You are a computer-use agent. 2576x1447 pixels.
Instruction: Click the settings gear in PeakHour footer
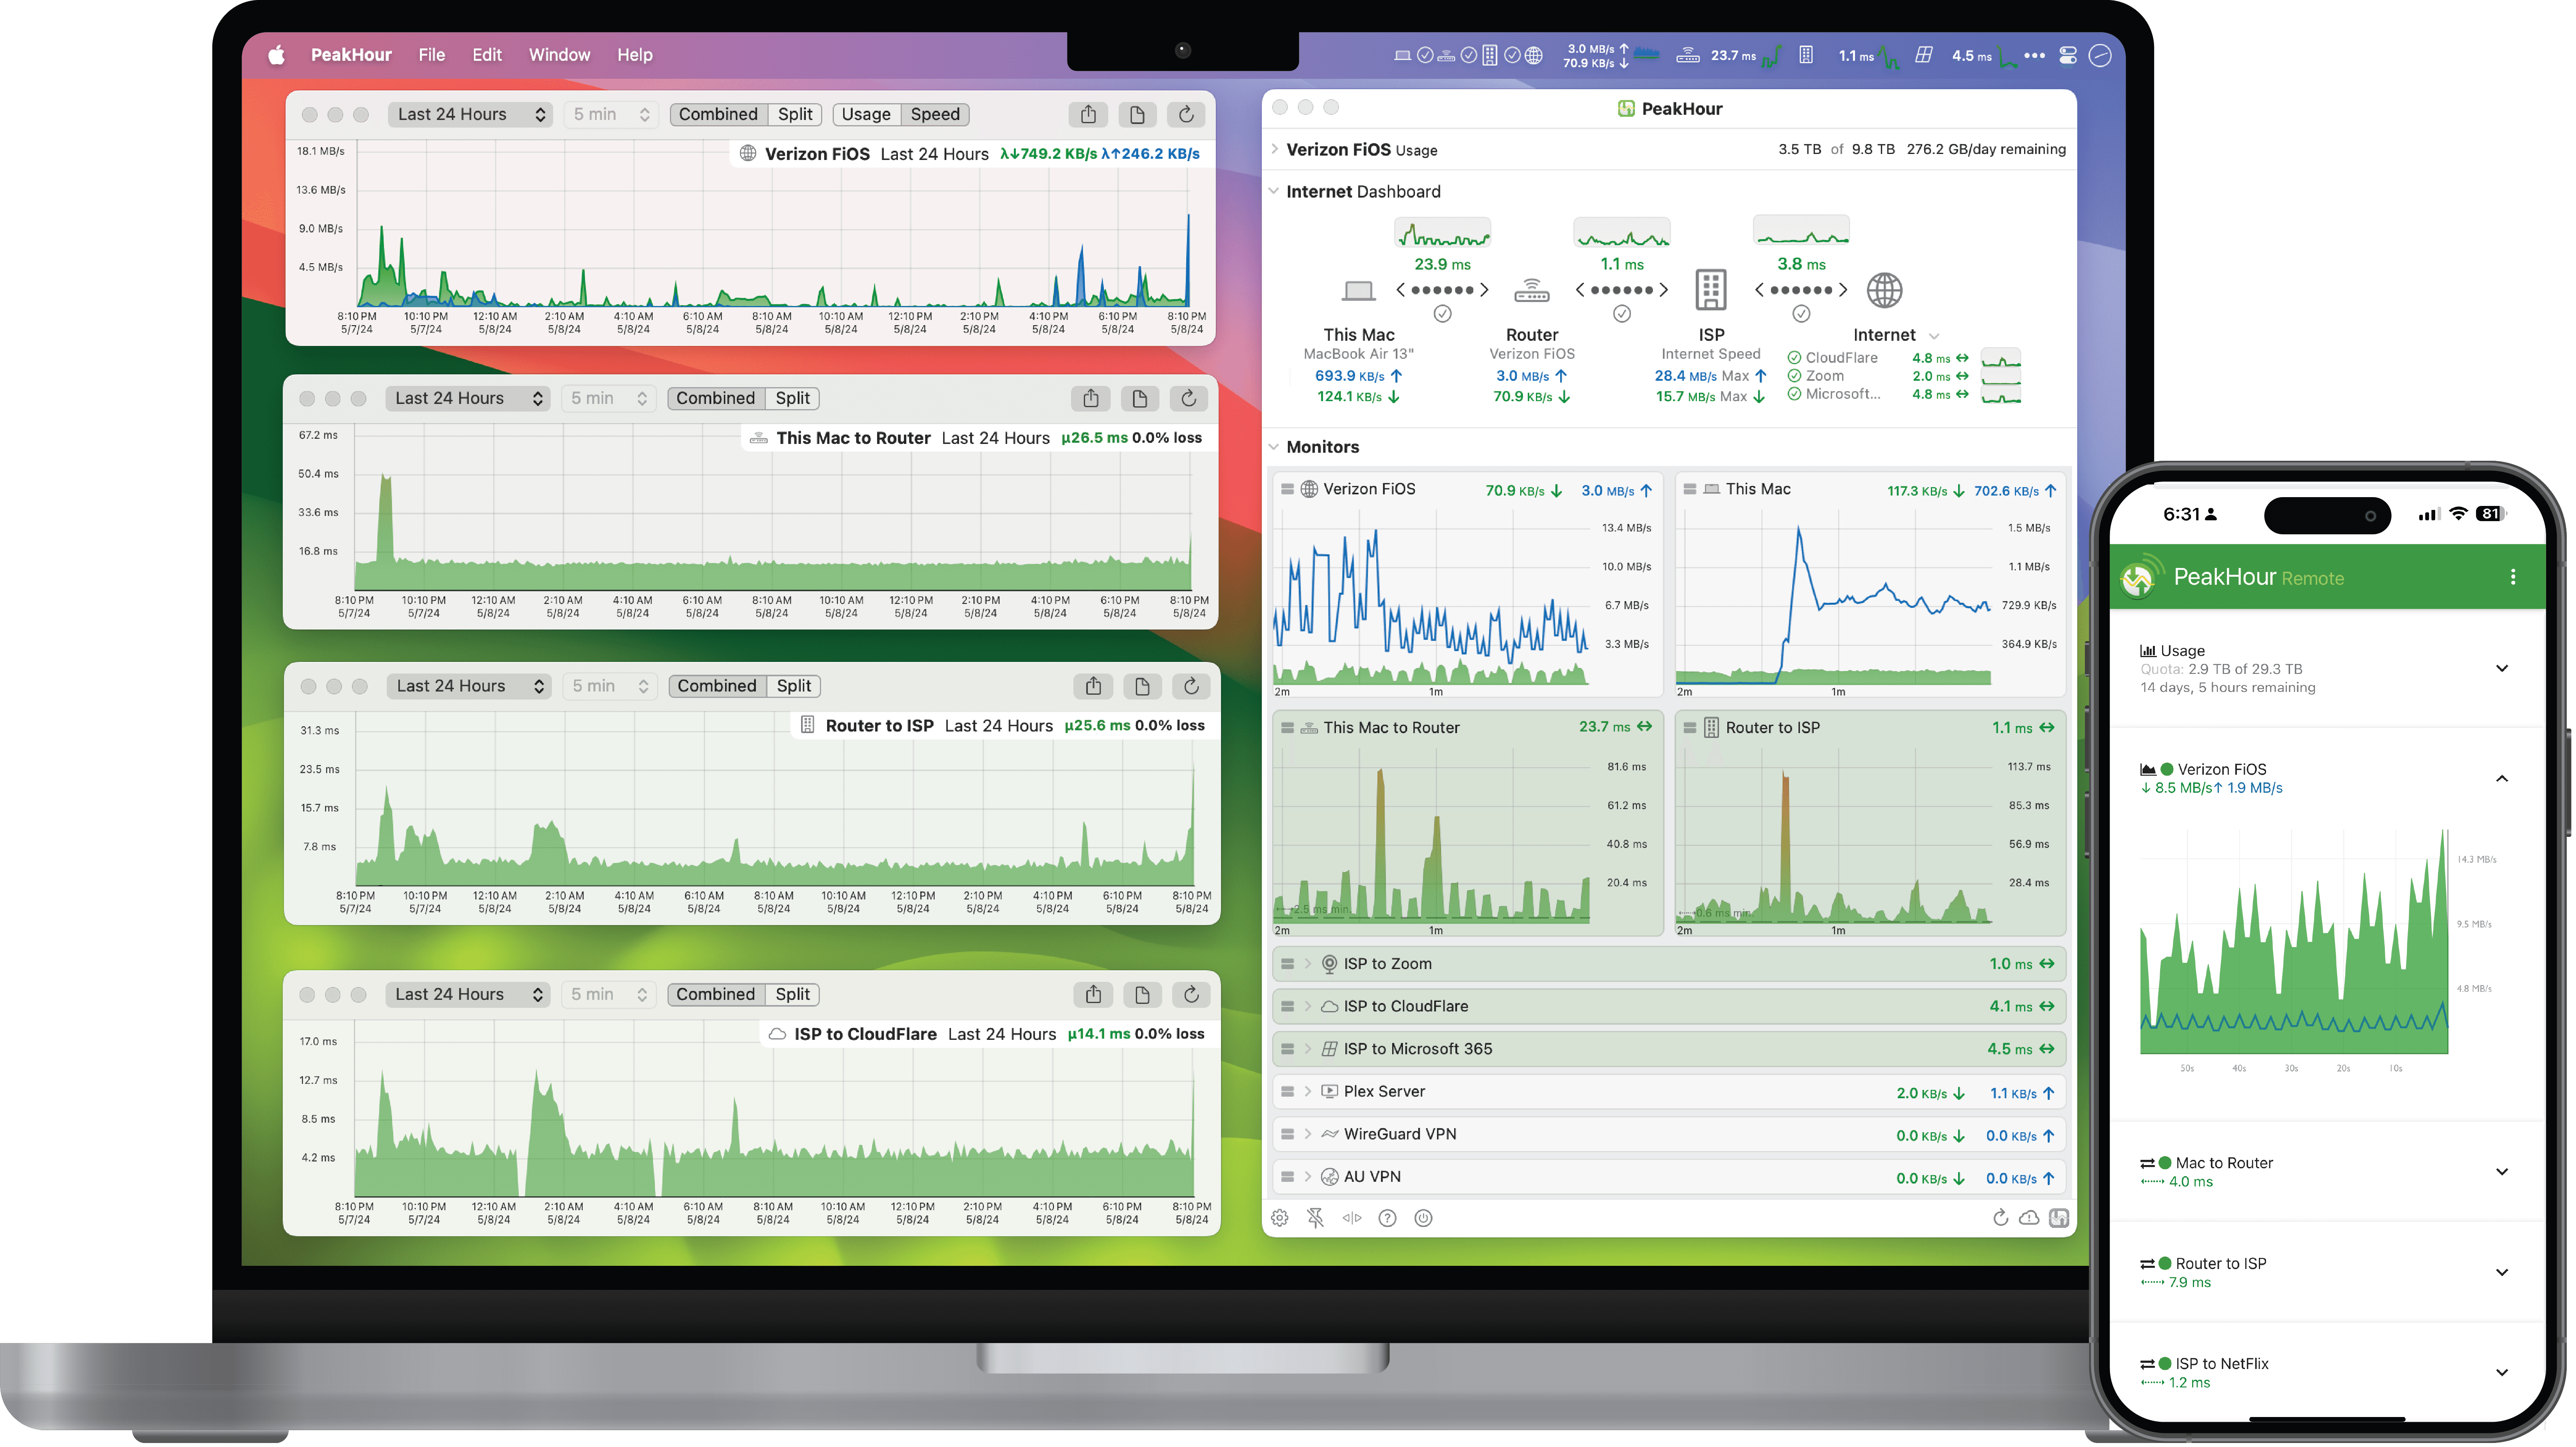[x=1280, y=1218]
